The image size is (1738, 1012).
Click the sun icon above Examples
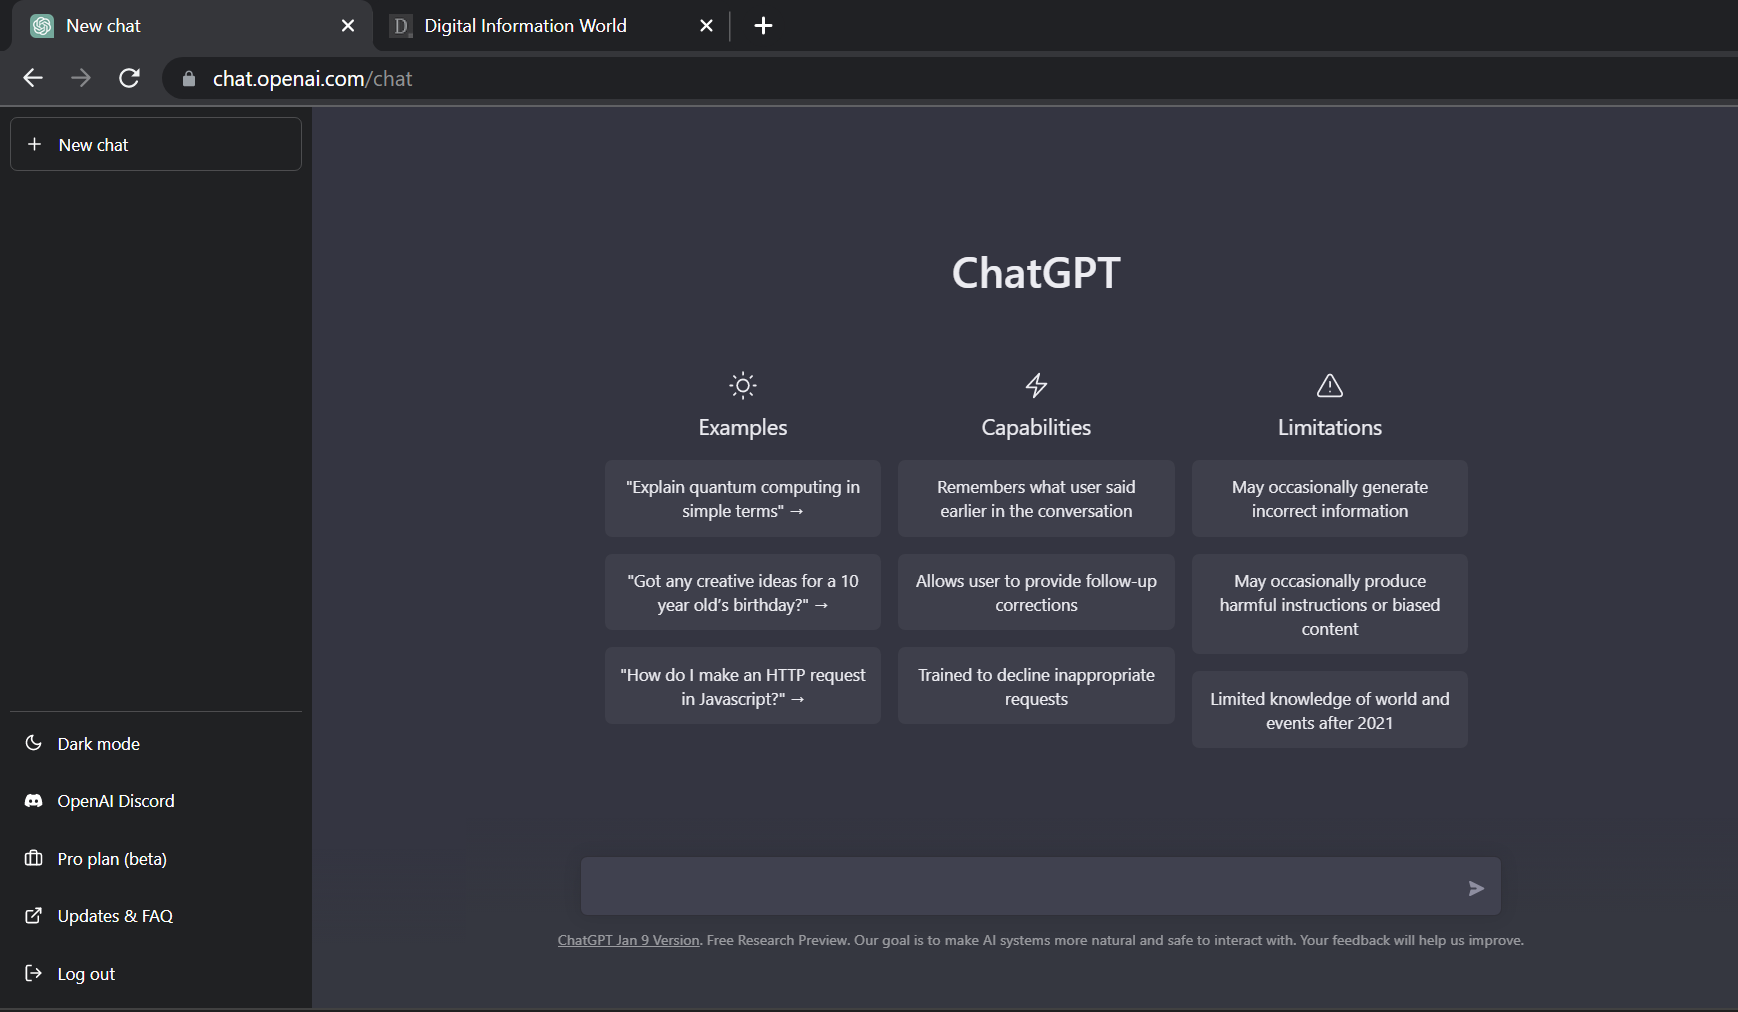click(743, 385)
